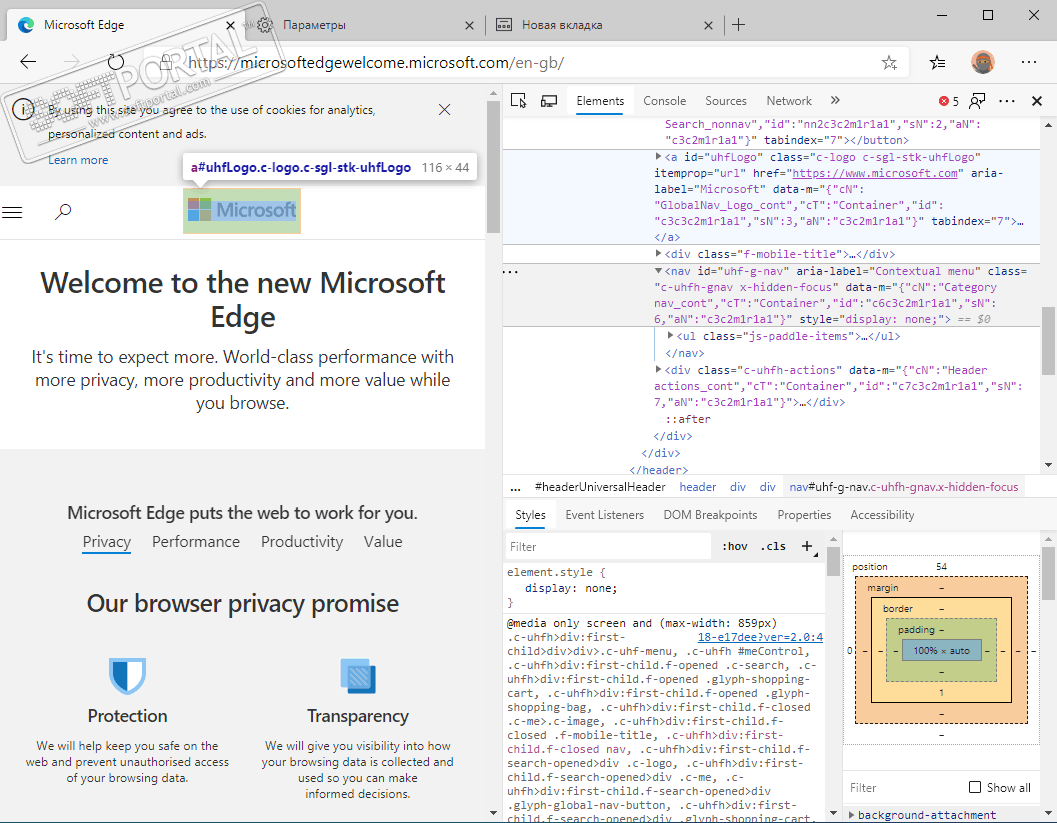Expand background-attachment computed property
This screenshot has width=1057, height=823.
click(851, 815)
